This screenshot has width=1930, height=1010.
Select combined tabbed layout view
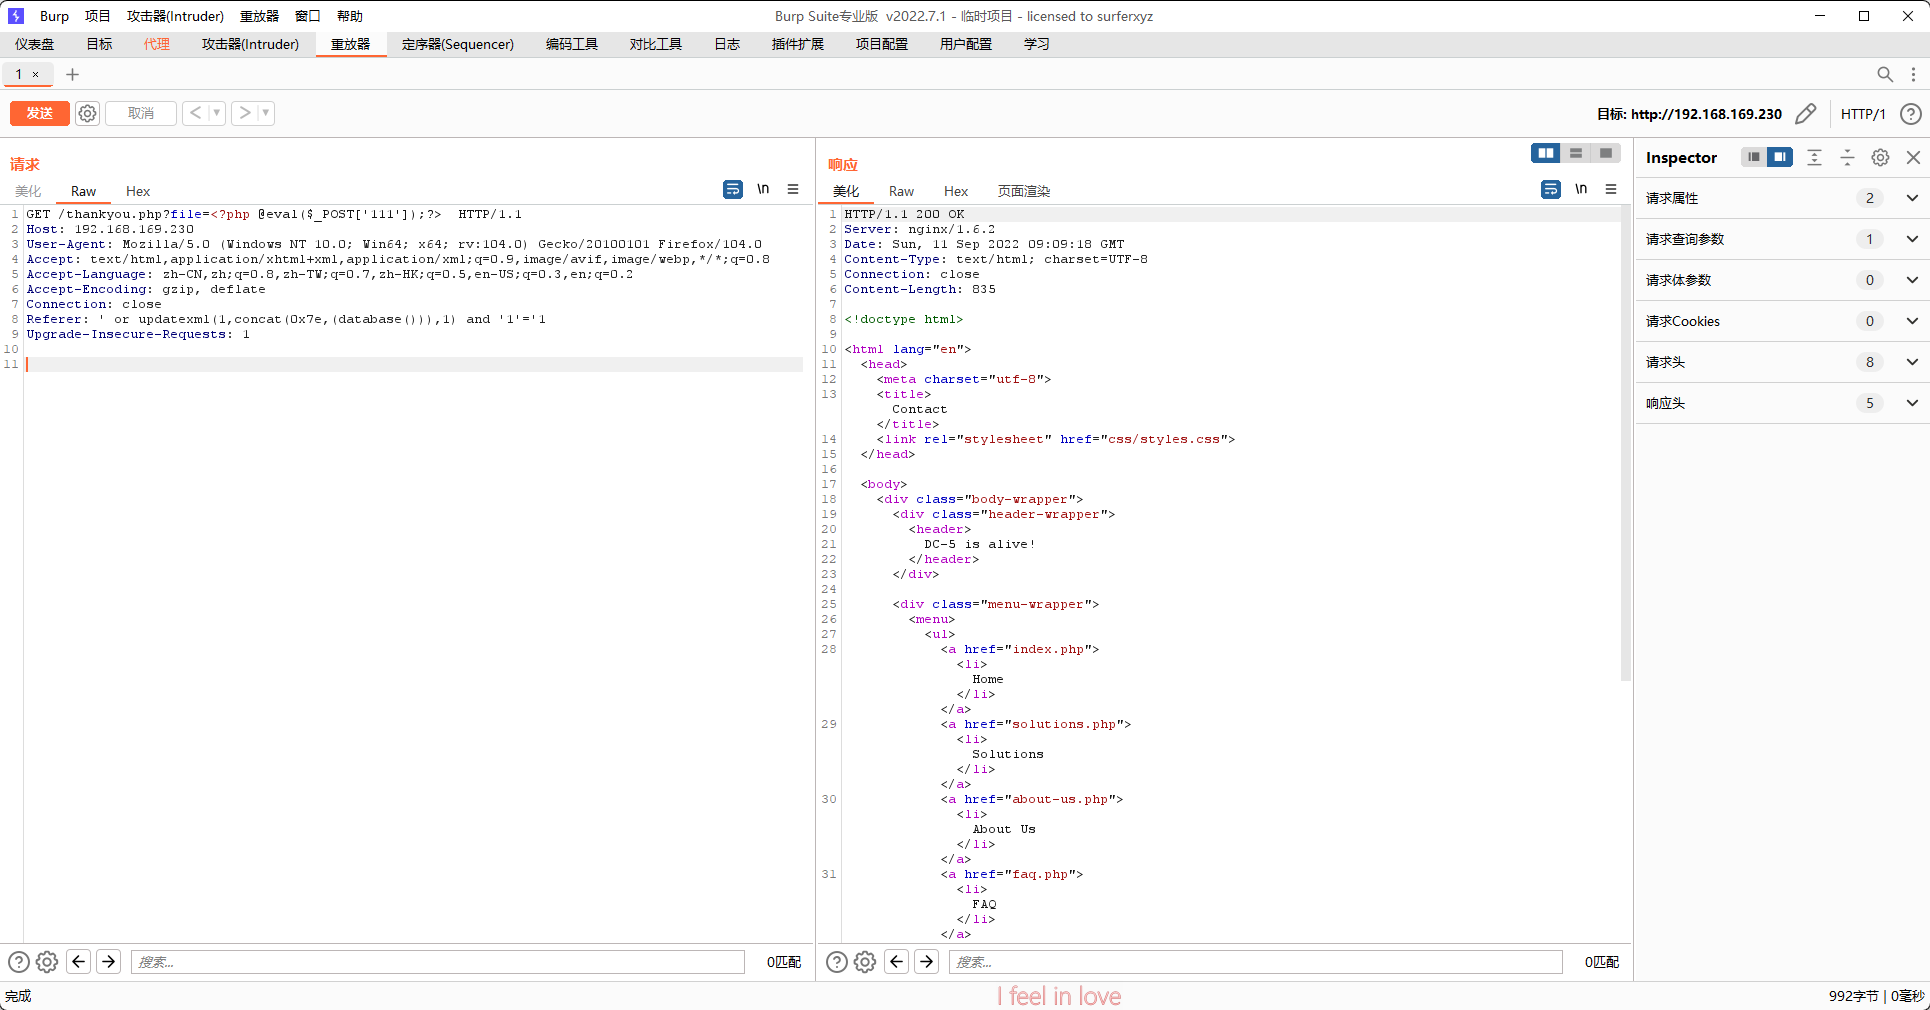coord(1606,153)
